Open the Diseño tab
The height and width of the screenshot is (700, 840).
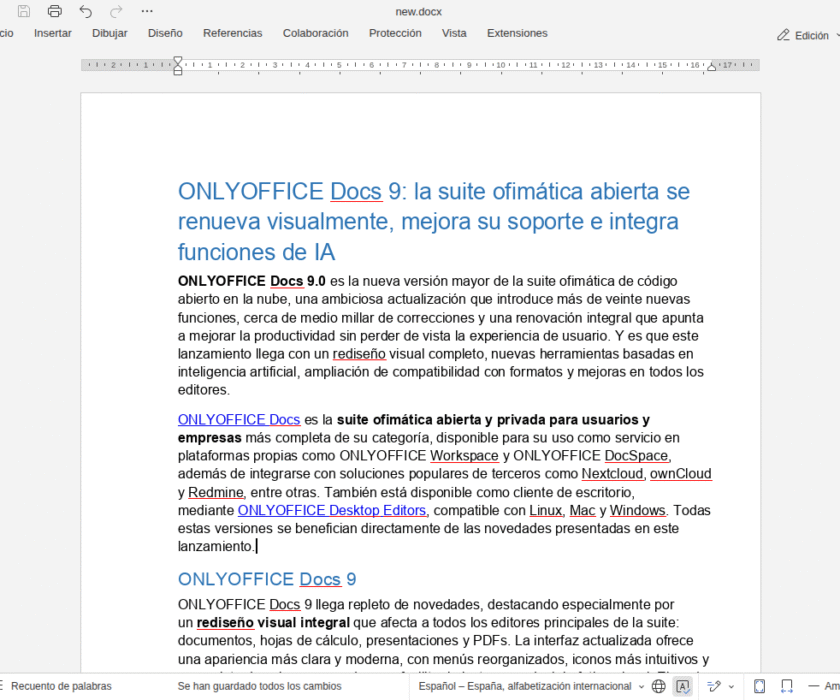(x=165, y=33)
